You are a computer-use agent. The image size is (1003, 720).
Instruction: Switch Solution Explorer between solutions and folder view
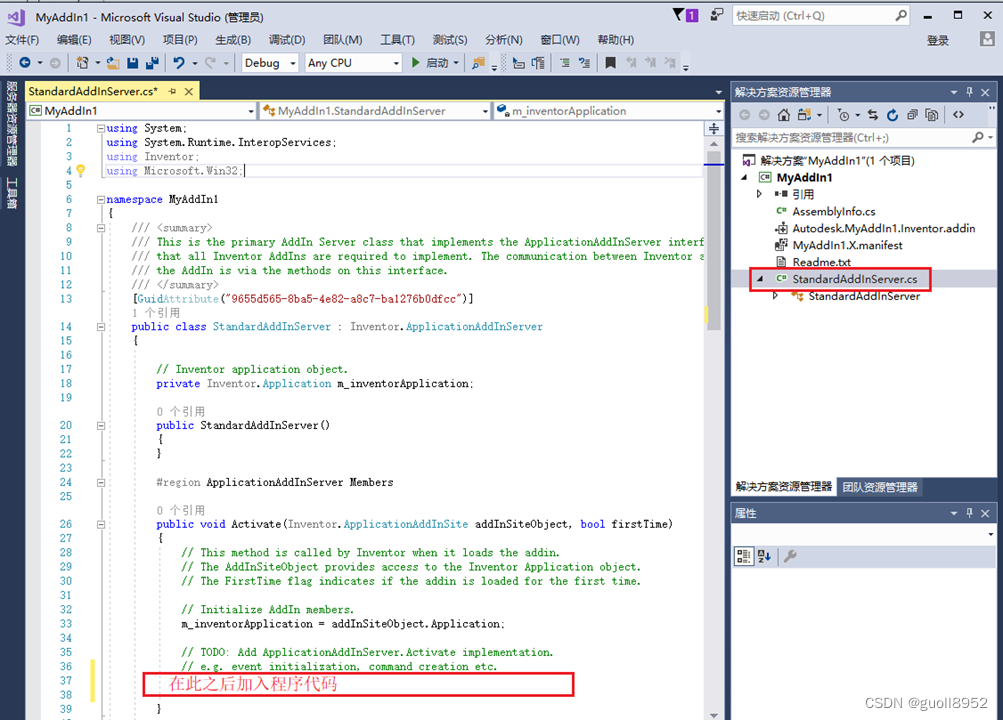click(x=804, y=115)
